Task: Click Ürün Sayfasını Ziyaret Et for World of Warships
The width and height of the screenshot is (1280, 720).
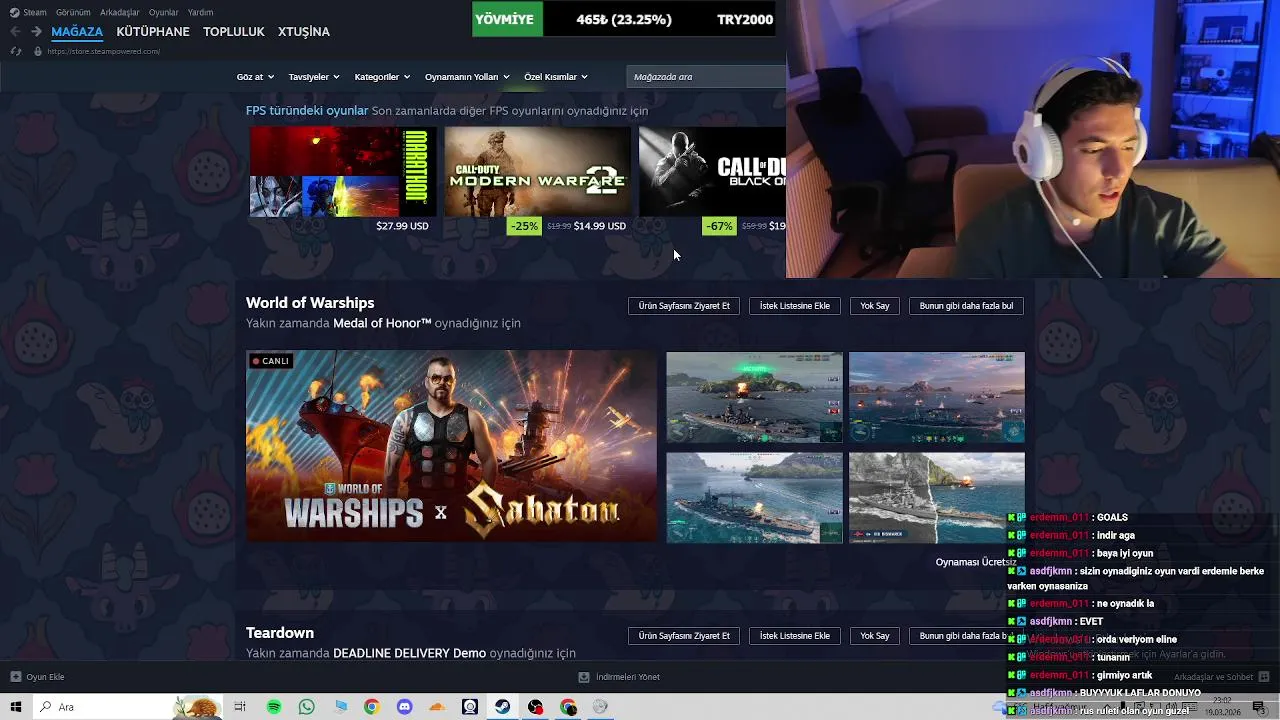Action: (x=684, y=306)
